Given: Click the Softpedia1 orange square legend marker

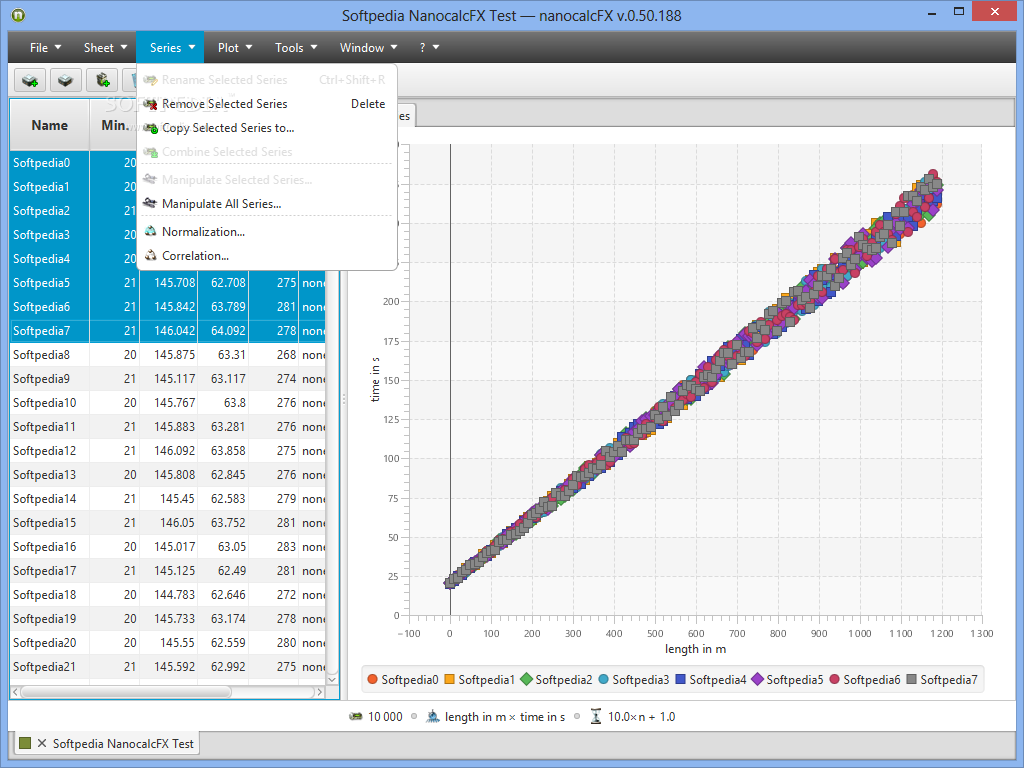Looking at the screenshot, I should [449, 680].
